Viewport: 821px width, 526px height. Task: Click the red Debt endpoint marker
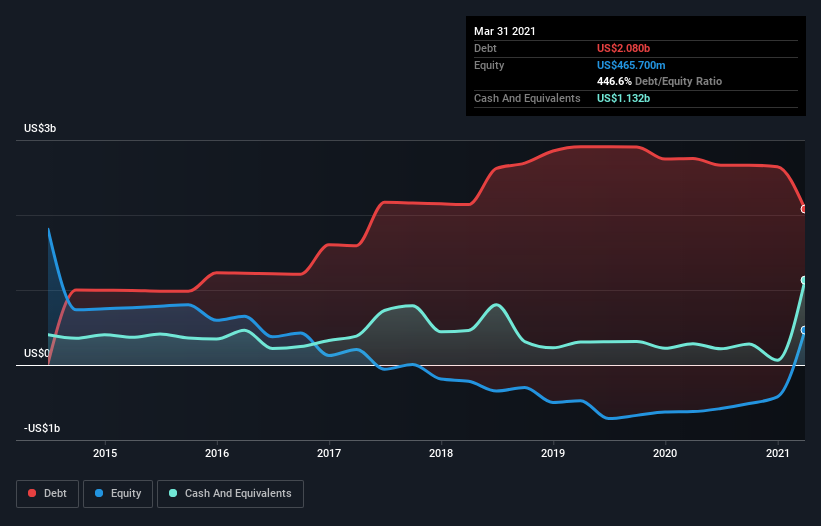(804, 209)
